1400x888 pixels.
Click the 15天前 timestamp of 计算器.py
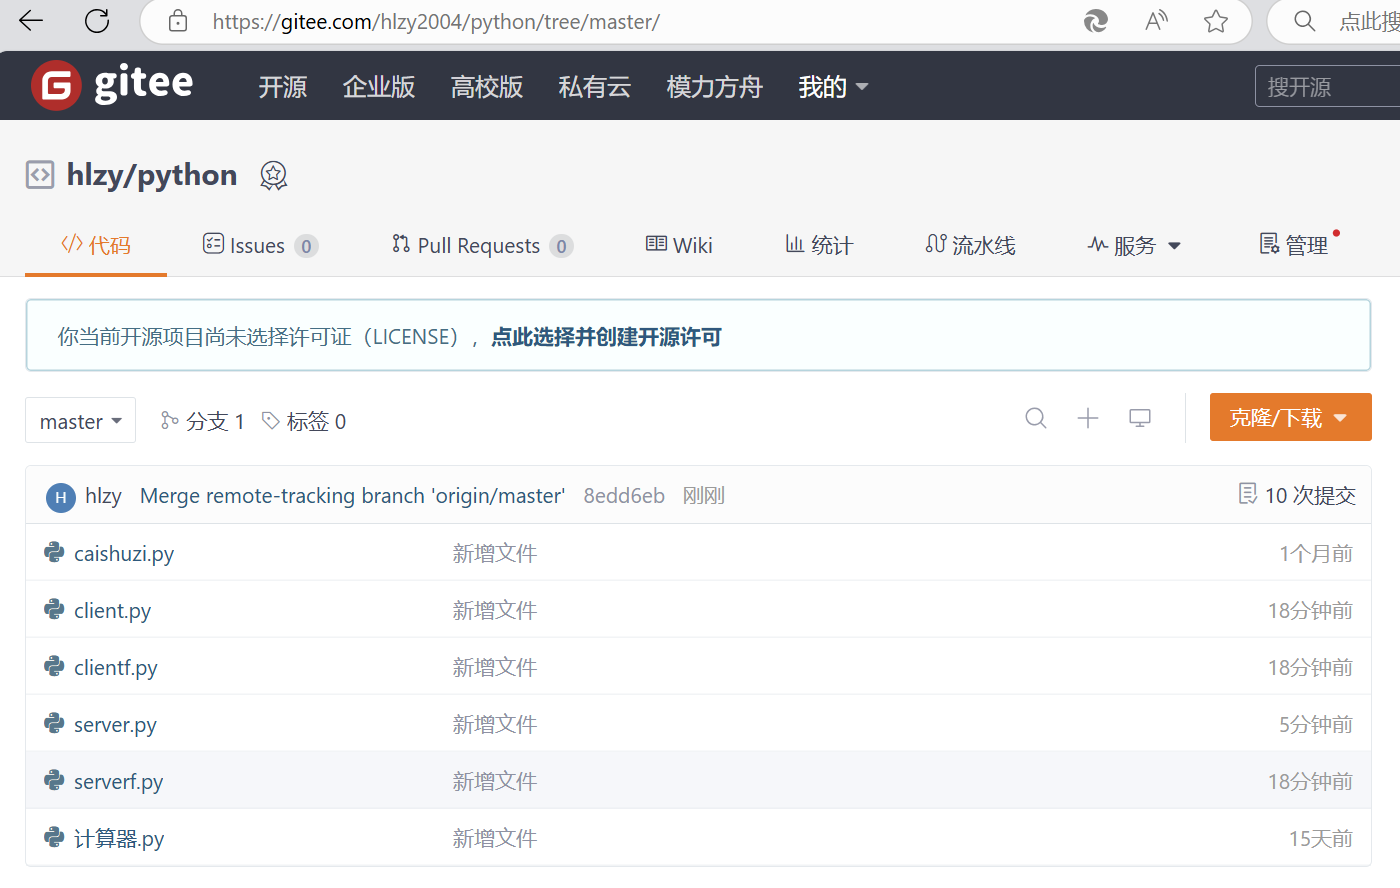click(x=1321, y=838)
